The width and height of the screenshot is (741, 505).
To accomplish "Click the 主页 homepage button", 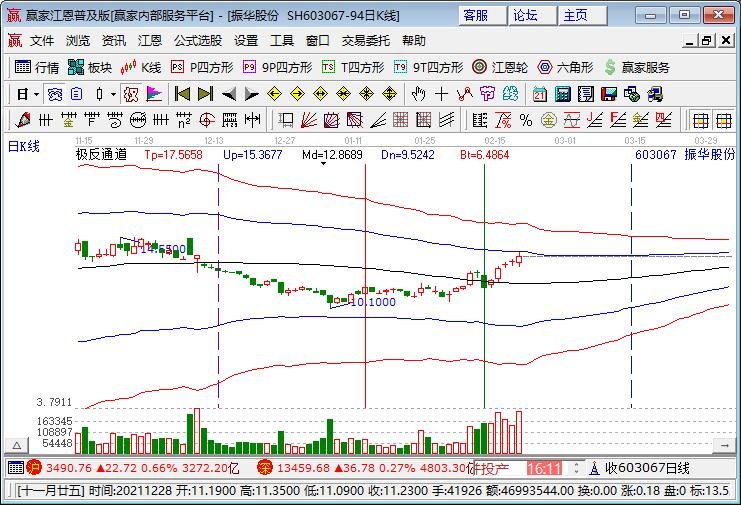I will 583,16.
